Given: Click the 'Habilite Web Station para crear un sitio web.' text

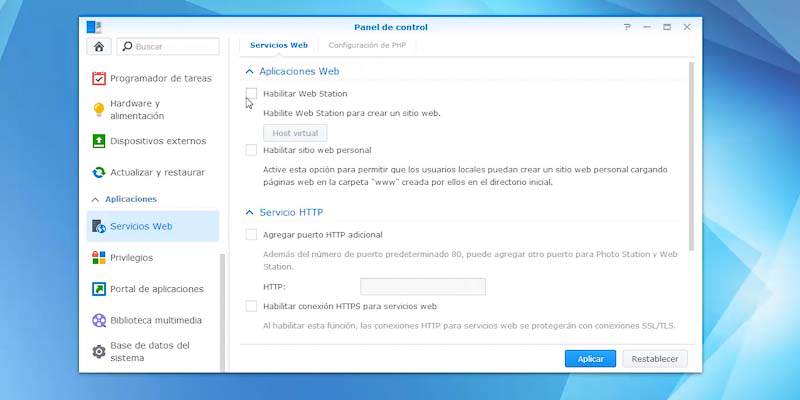Looking at the screenshot, I should pyautogui.click(x=352, y=113).
